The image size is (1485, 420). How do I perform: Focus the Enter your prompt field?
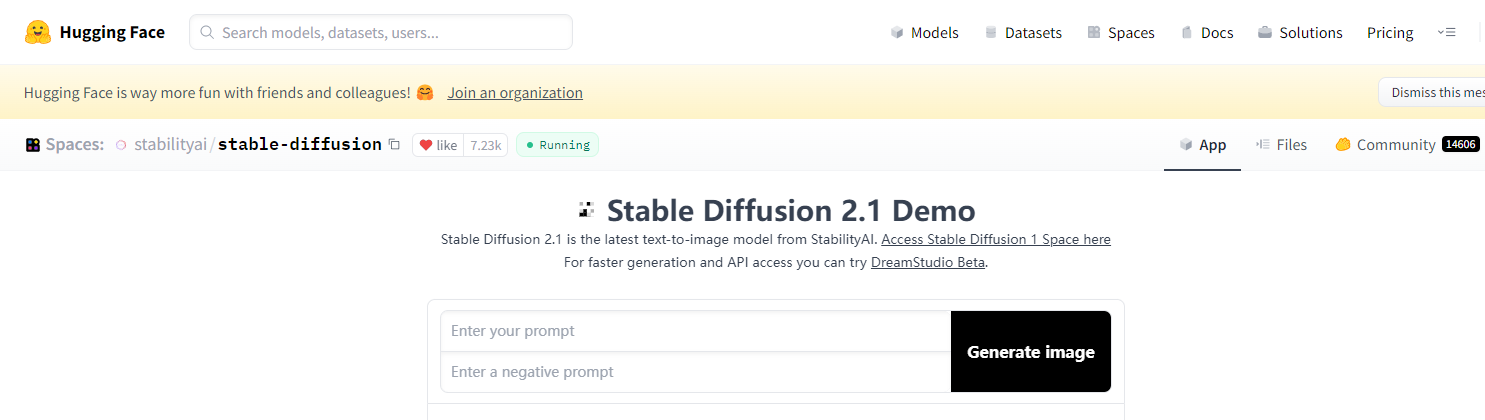point(696,331)
